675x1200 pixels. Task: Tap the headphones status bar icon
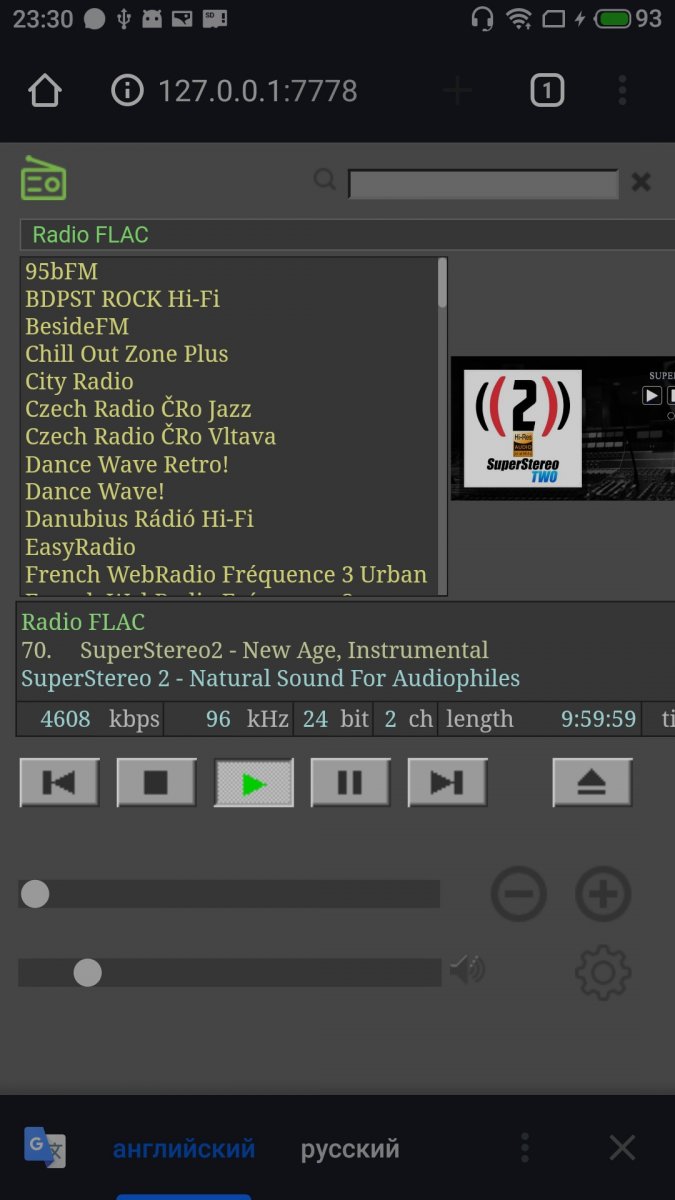coord(482,19)
